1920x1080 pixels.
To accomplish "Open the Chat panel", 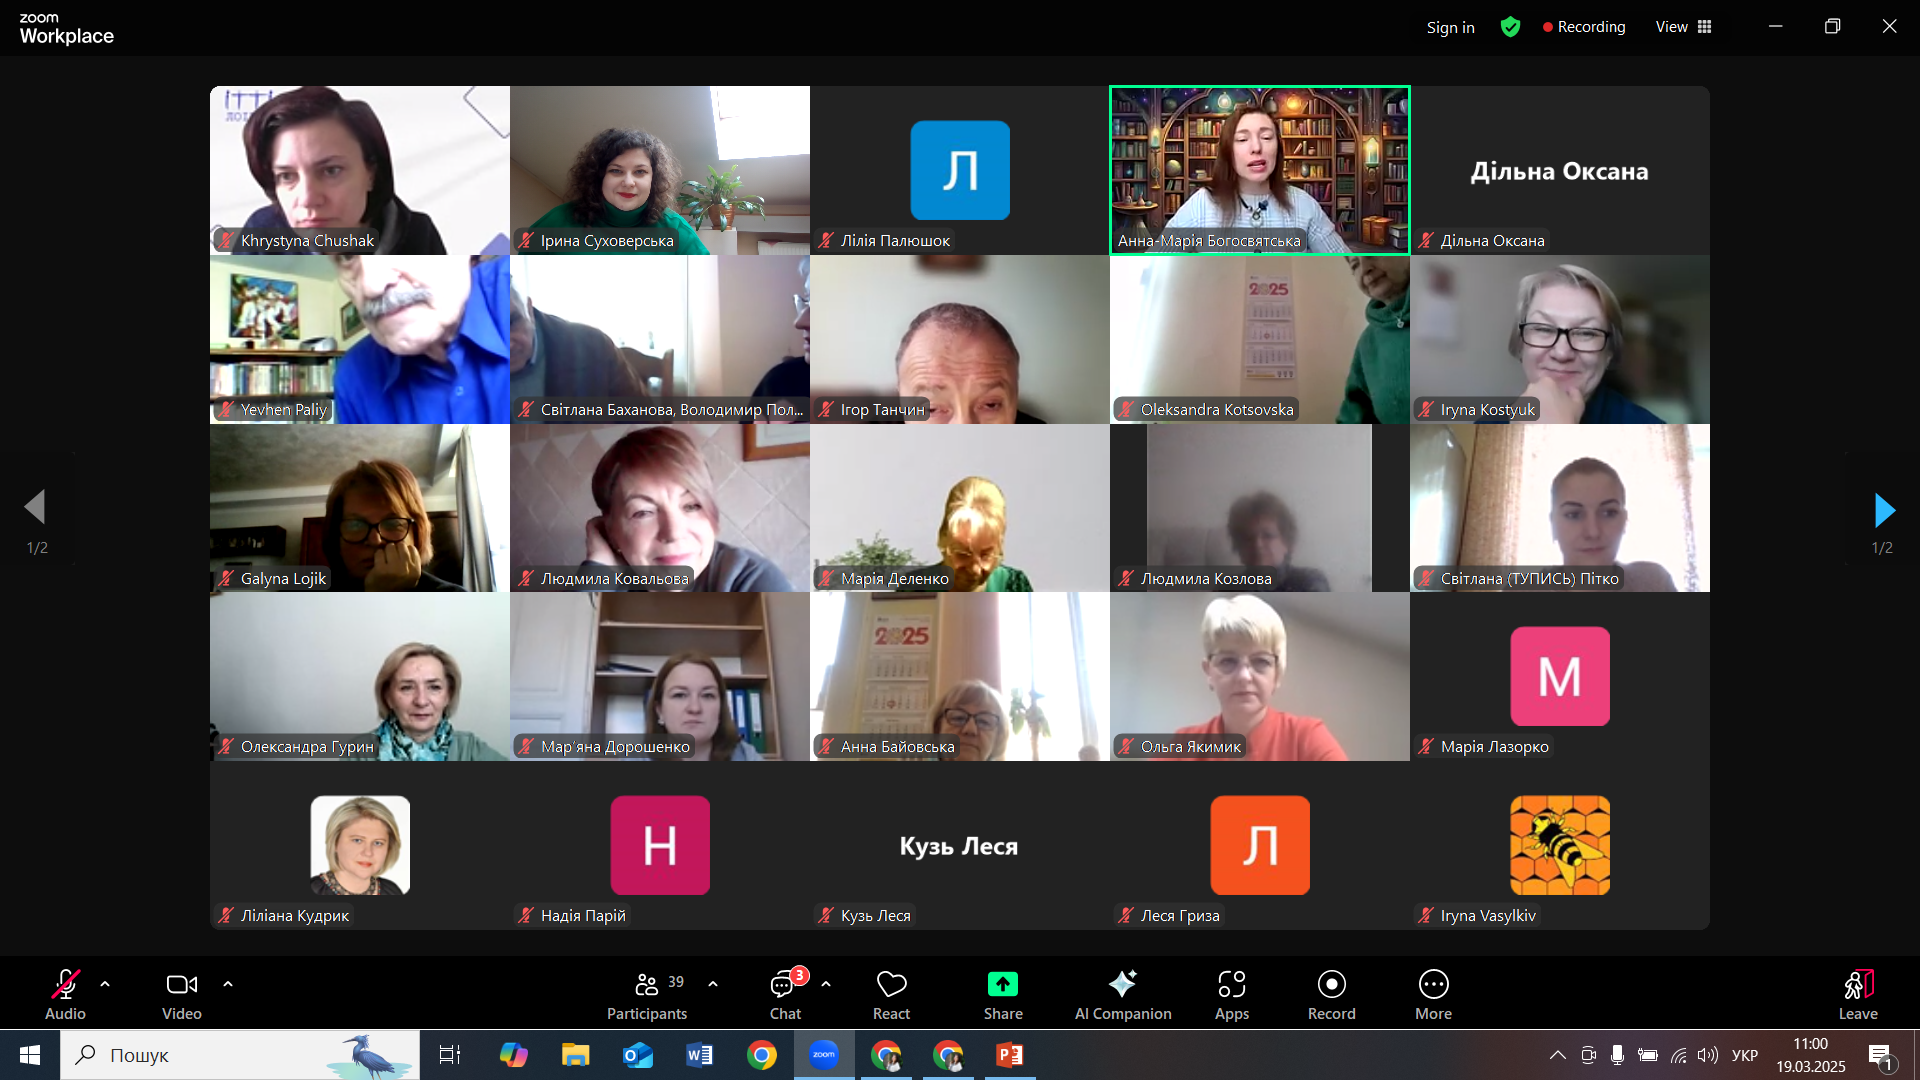I will pyautogui.click(x=784, y=986).
